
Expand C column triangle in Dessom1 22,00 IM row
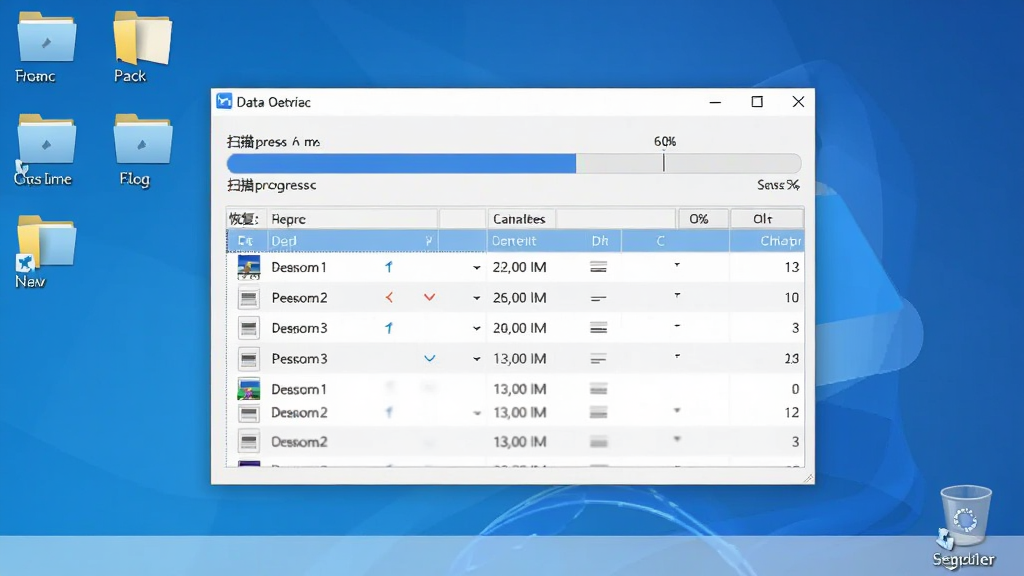coord(677,264)
